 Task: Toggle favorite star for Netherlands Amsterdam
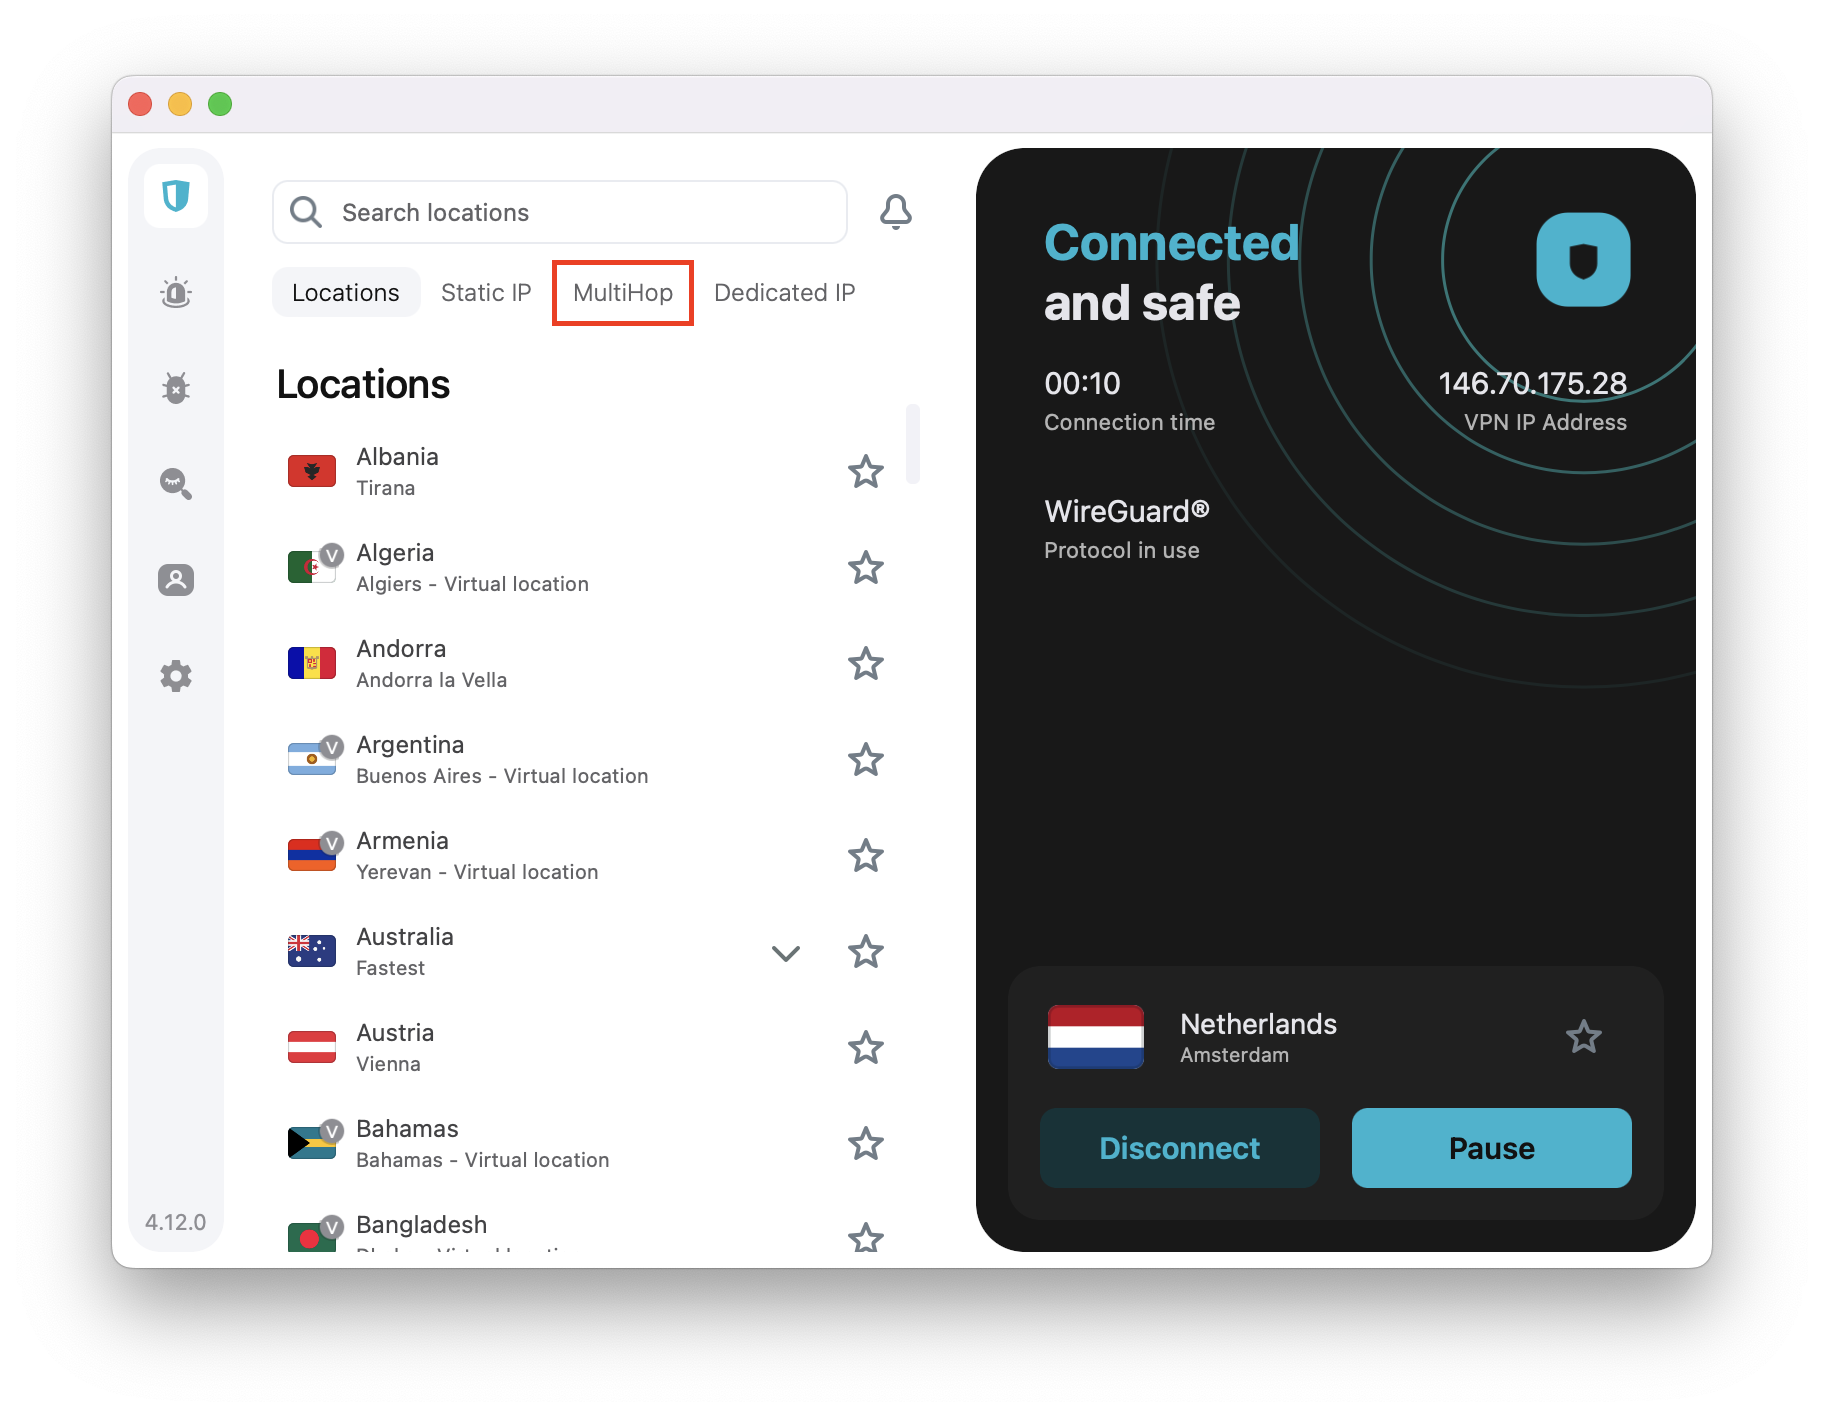click(x=1584, y=1037)
